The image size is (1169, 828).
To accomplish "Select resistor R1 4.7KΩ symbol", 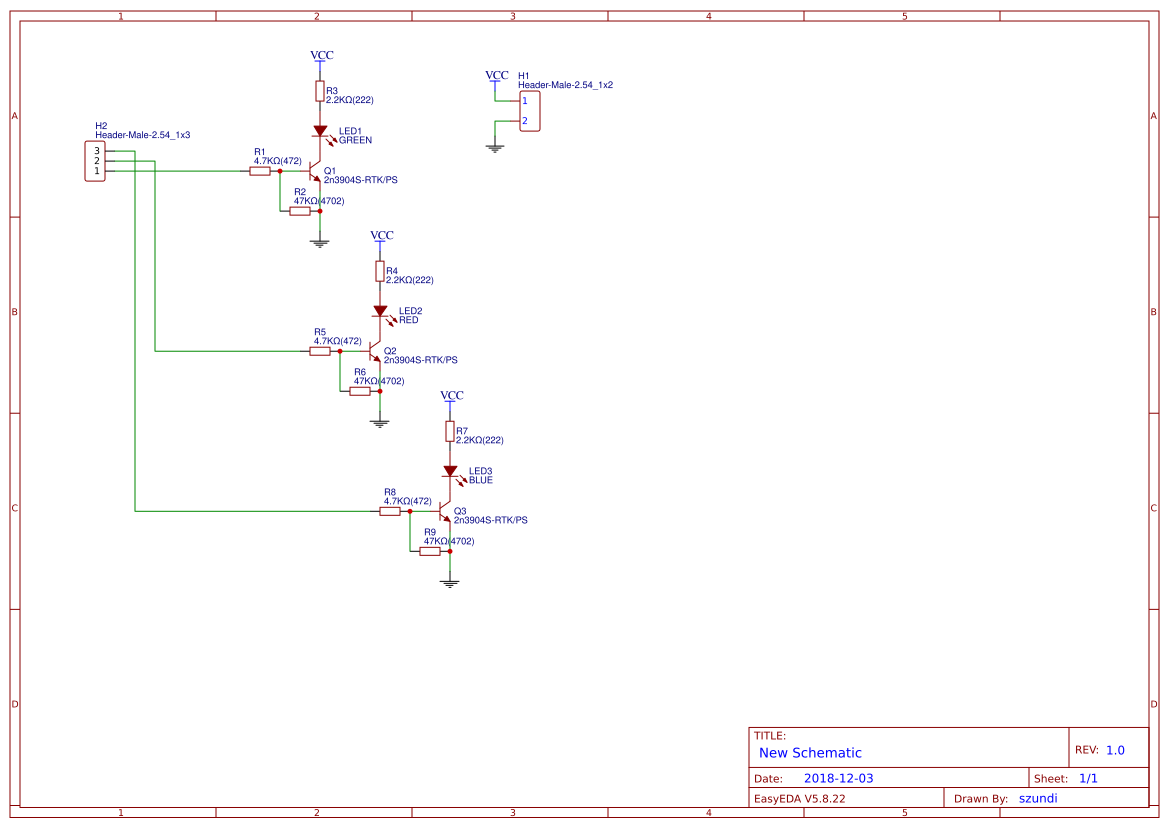I will pyautogui.click(x=258, y=170).
